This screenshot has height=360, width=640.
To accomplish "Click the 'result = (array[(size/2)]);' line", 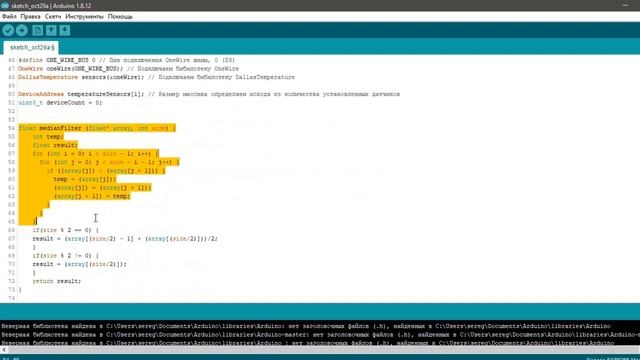I will (x=80, y=264).
